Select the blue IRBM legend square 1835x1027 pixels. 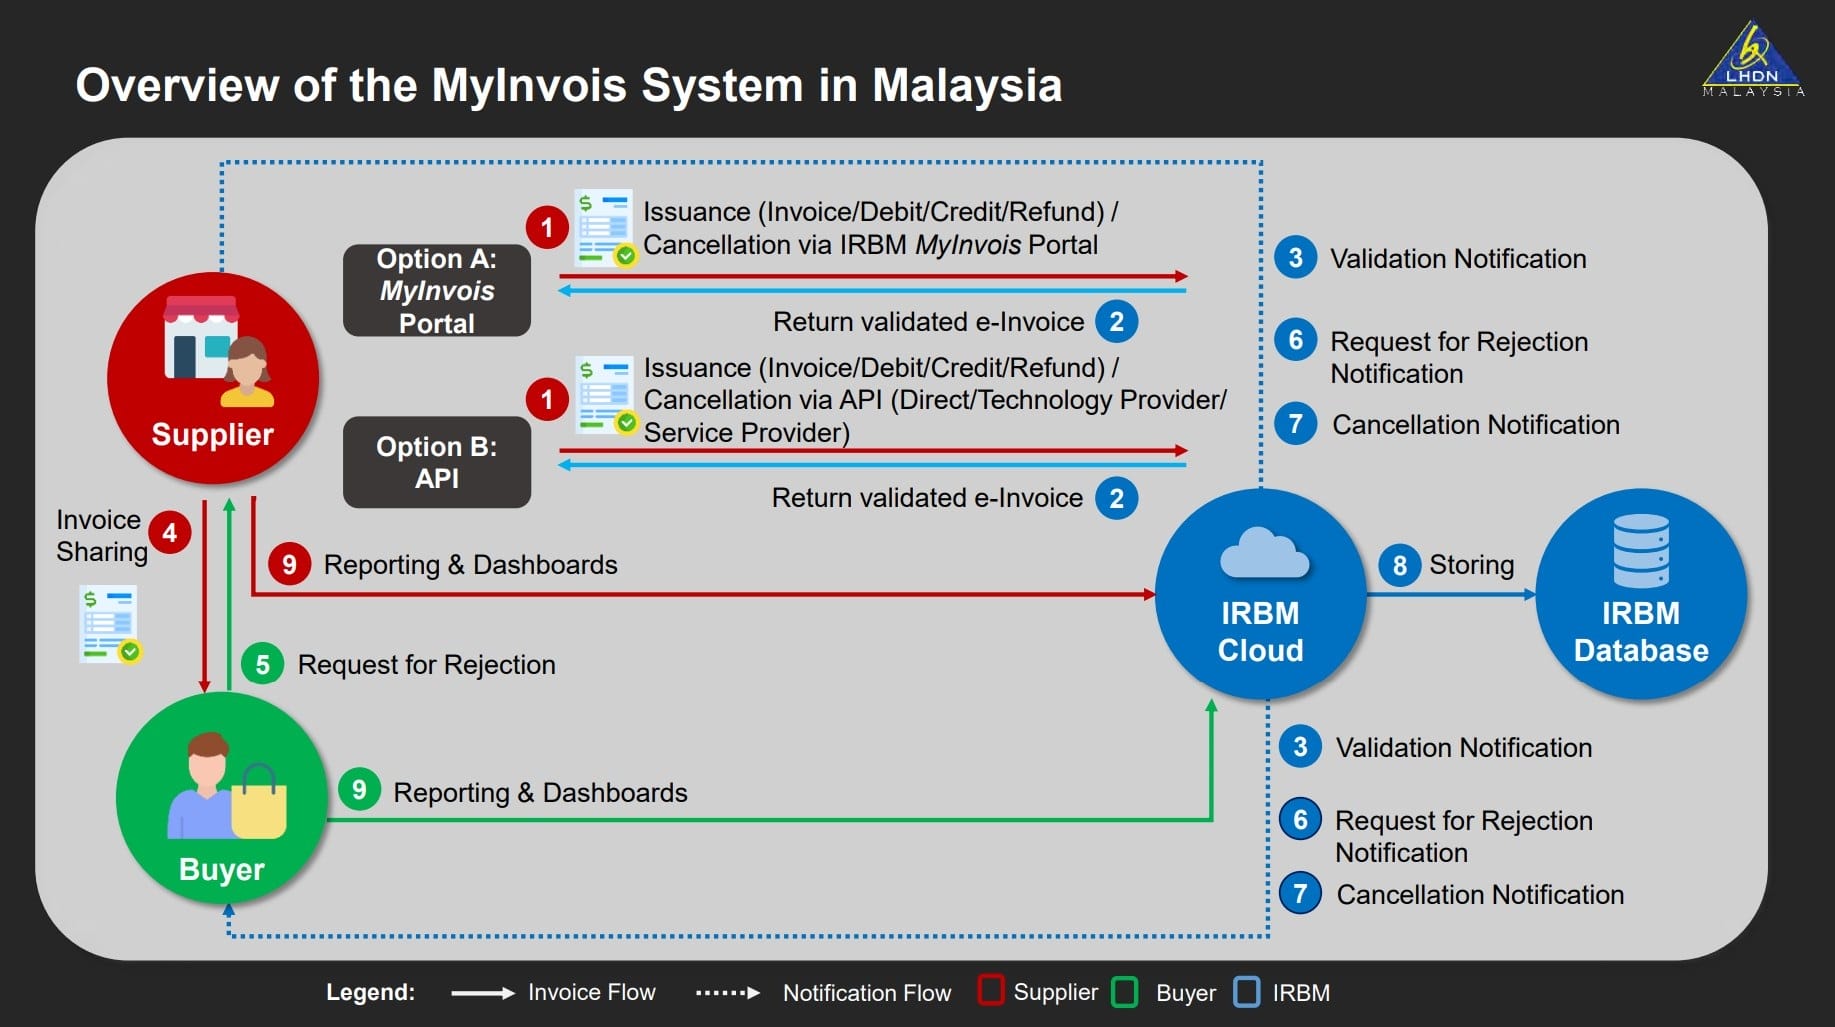click(1247, 992)
